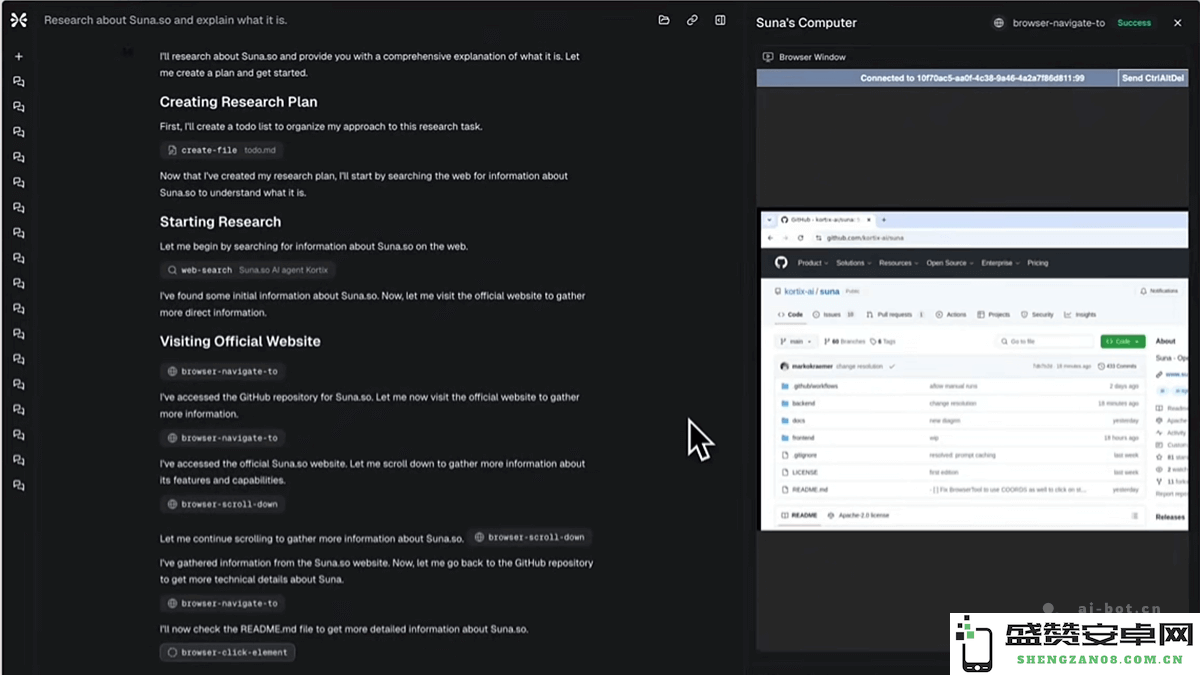Close the Suna's Computer panel

(x=1178, y=23)
